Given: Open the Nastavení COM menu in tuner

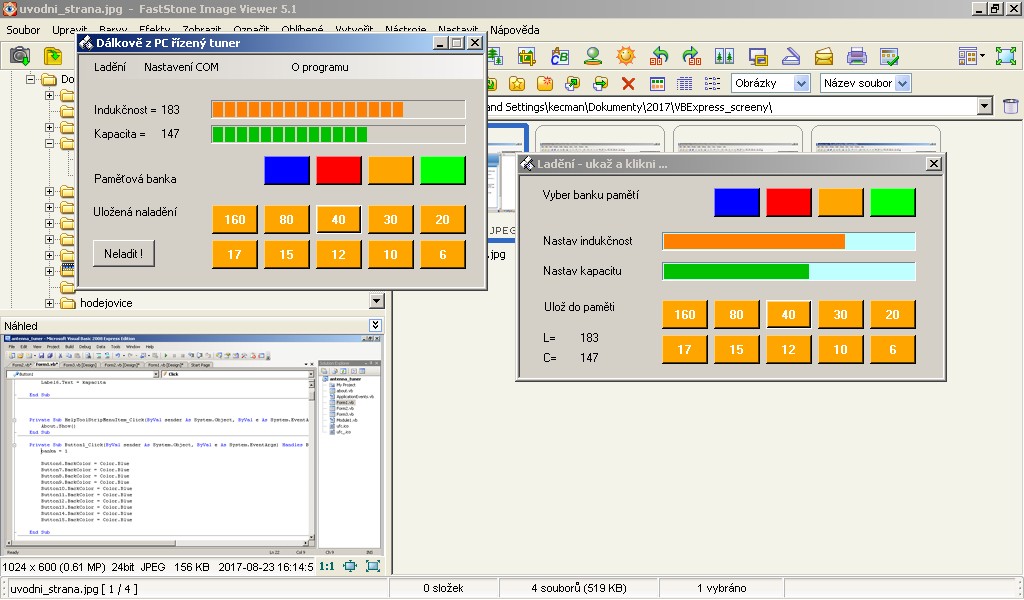Looking at the screenshot, I should [181, 67].
